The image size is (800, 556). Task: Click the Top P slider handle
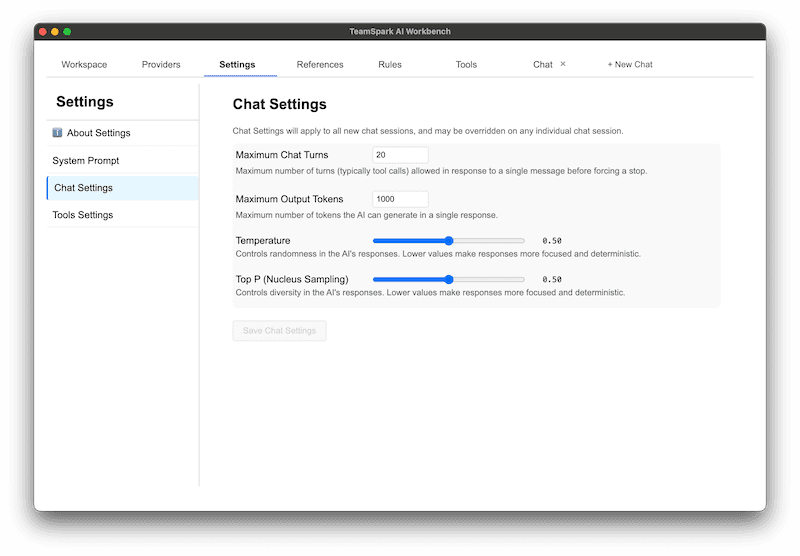tap(448, 280)
